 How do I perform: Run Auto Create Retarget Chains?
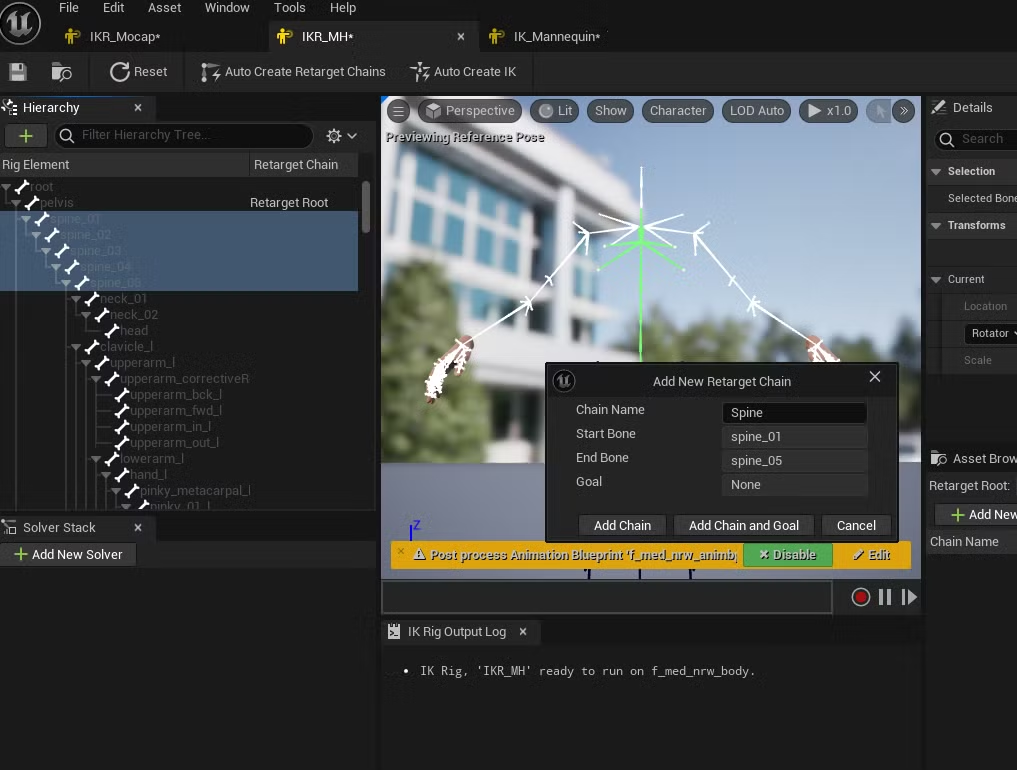pyautogui.click(x=293, y=71)
